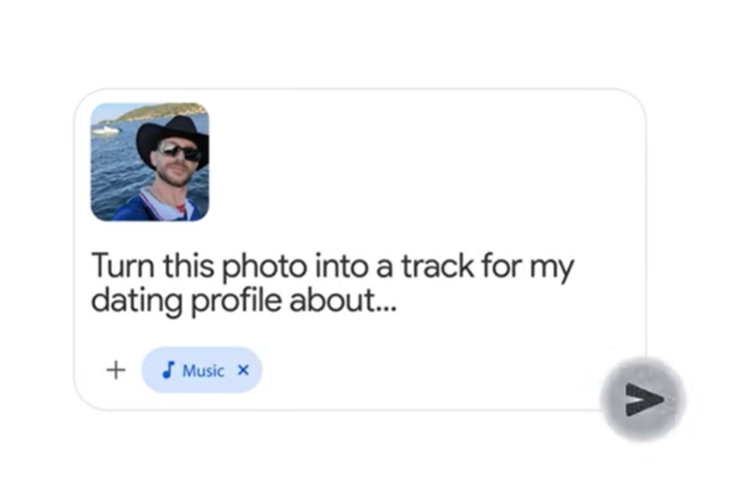Click the plus icon to add attachment

coord(116,370)
